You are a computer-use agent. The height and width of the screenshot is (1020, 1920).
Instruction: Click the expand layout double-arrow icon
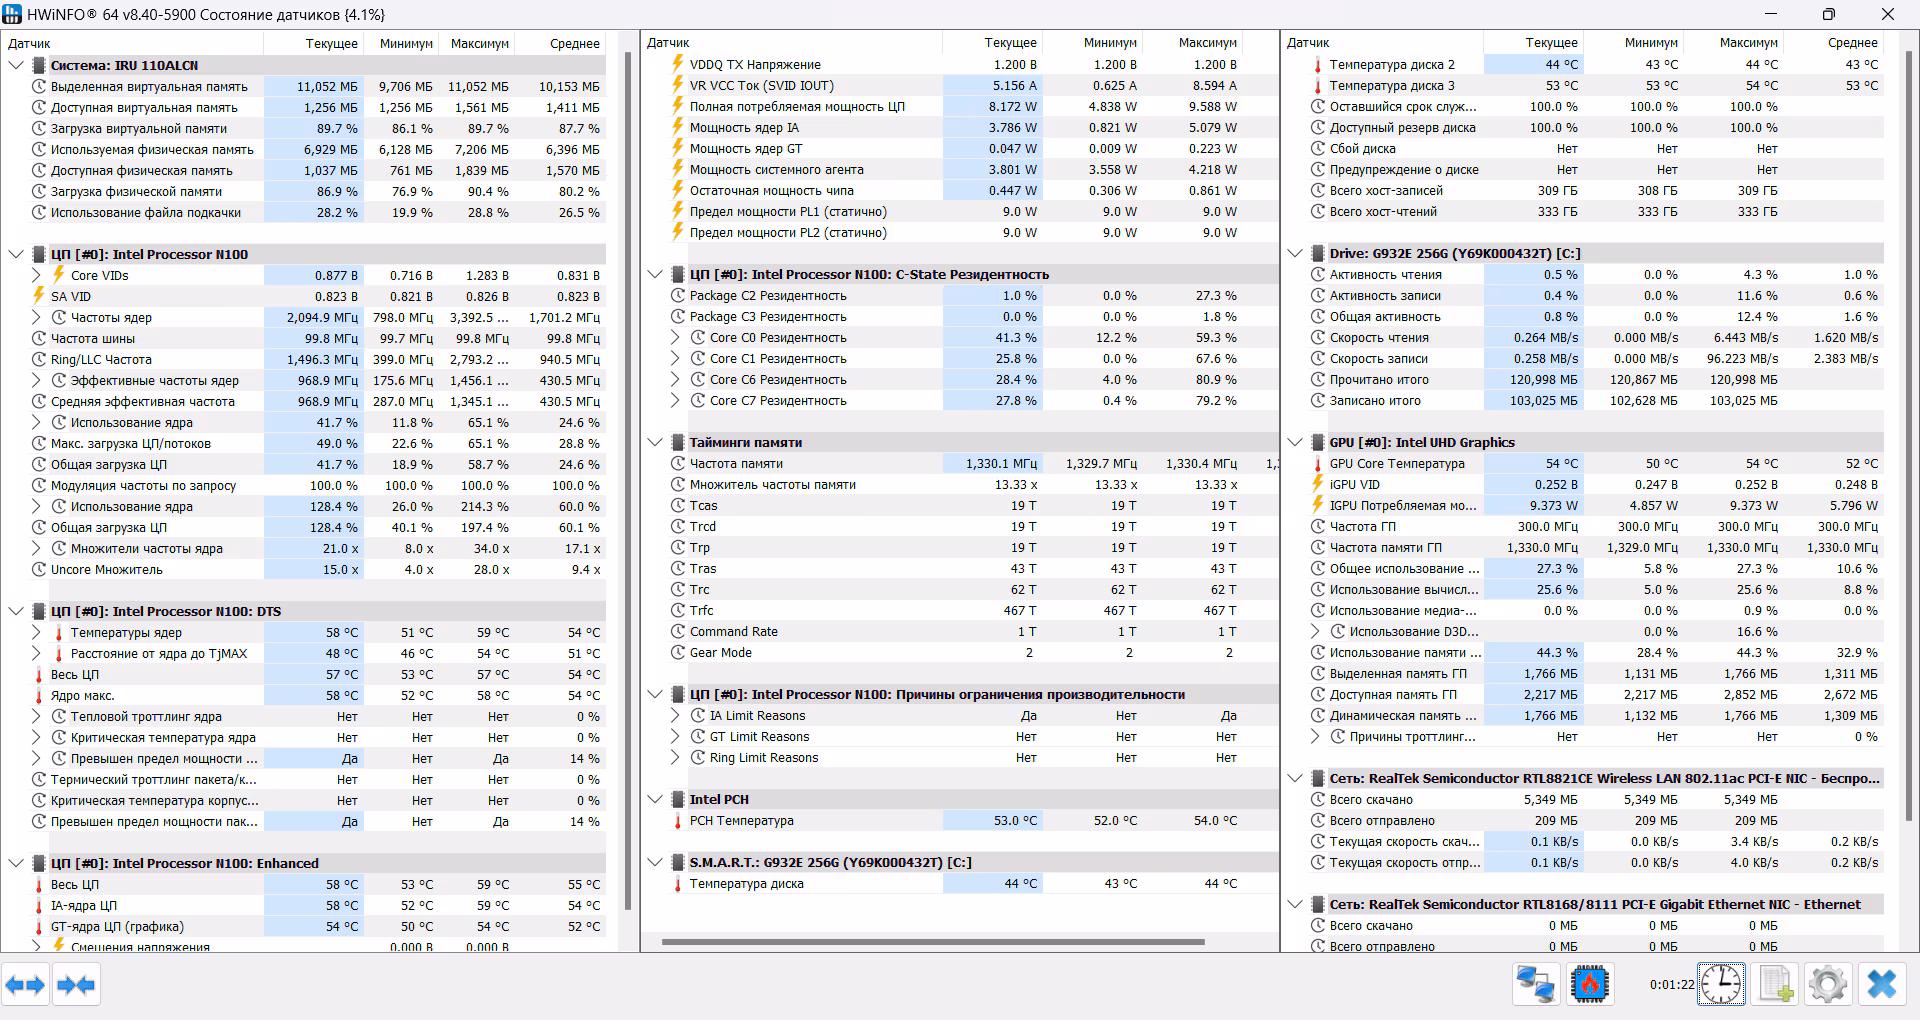(x=25, y=985)
